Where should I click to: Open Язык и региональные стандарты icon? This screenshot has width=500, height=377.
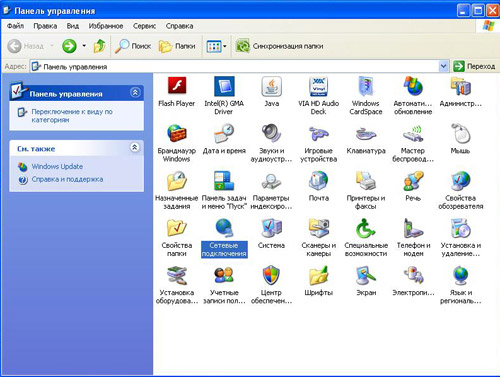click(460, 276)
